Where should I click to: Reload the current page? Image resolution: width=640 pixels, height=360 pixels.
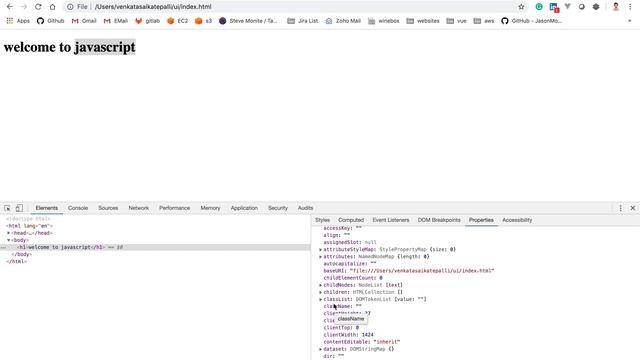38,7
